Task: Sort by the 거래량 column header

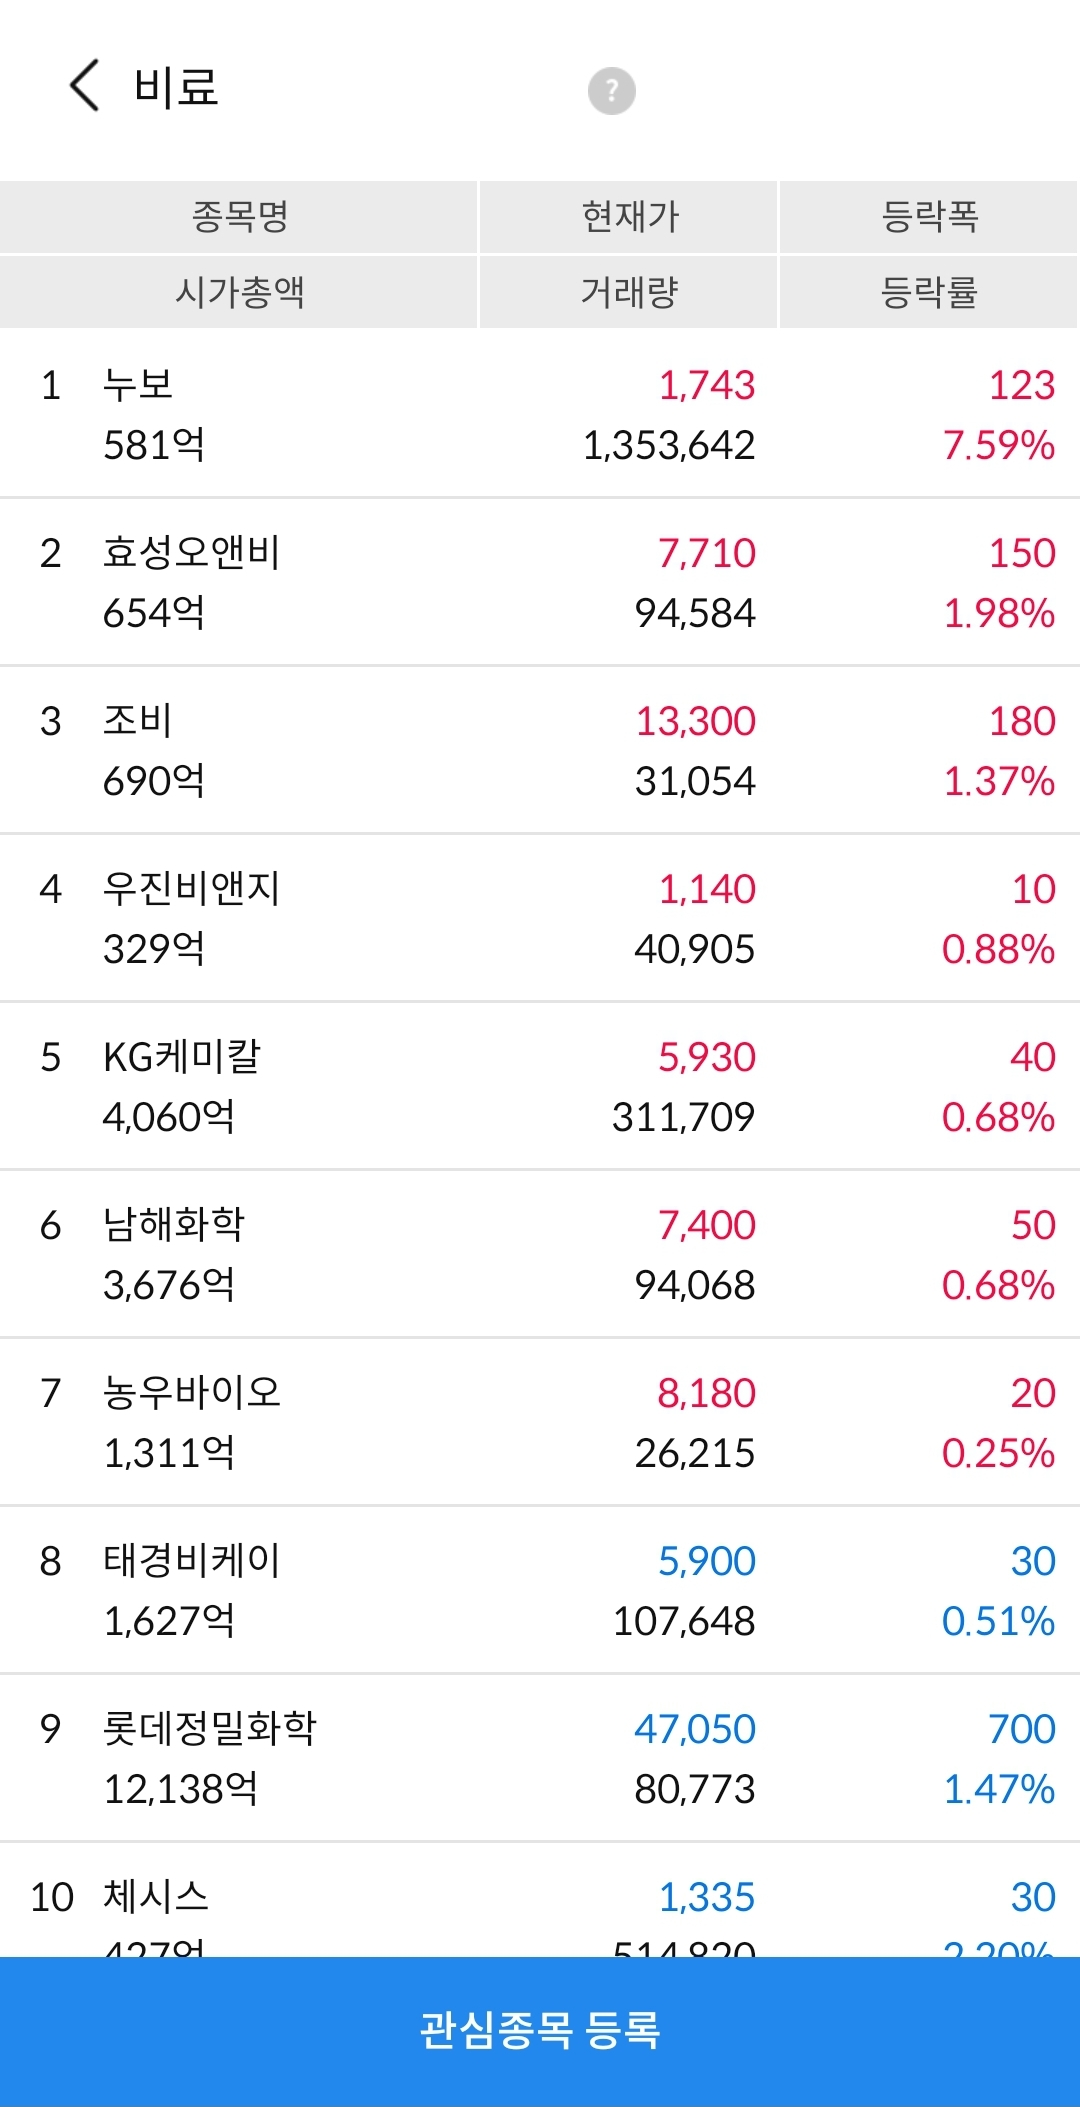Action: click(x=629, y=292)
